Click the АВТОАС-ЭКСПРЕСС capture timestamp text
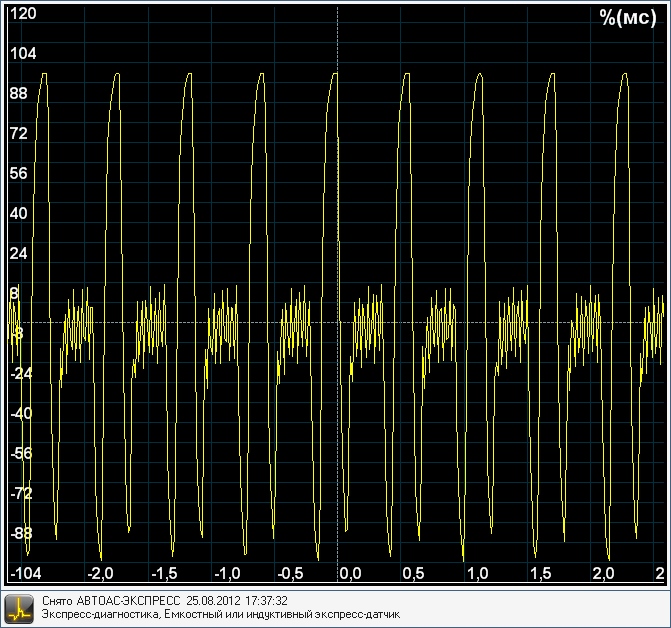Image resolution: width=671 pixels, height=628 pixels. click(165, 601)
